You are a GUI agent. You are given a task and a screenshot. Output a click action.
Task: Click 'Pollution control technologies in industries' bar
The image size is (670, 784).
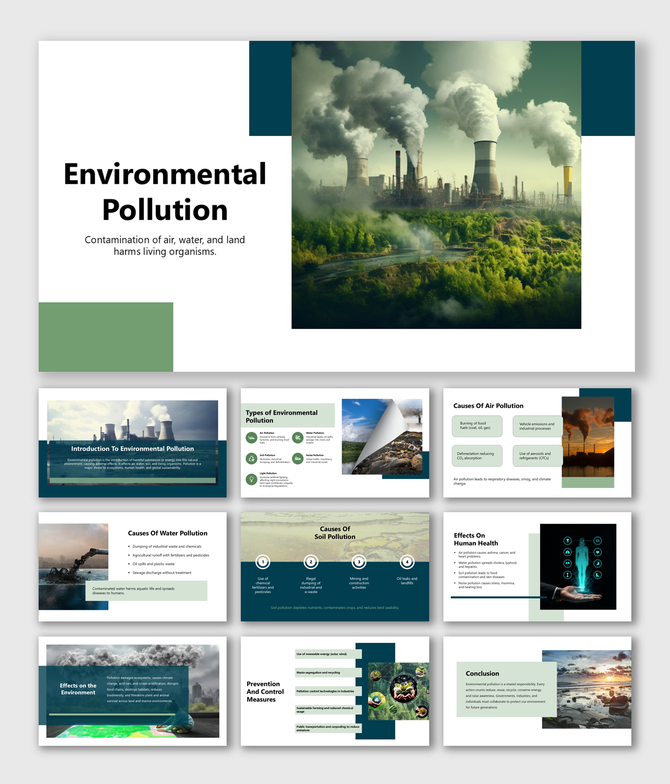click(x=328, y=691)
